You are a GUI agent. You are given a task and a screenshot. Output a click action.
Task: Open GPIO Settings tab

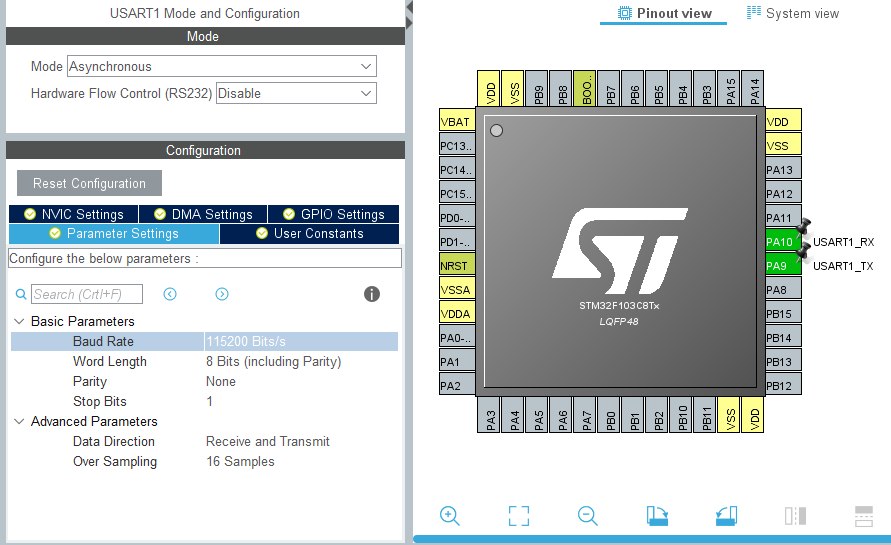point(334,214)
